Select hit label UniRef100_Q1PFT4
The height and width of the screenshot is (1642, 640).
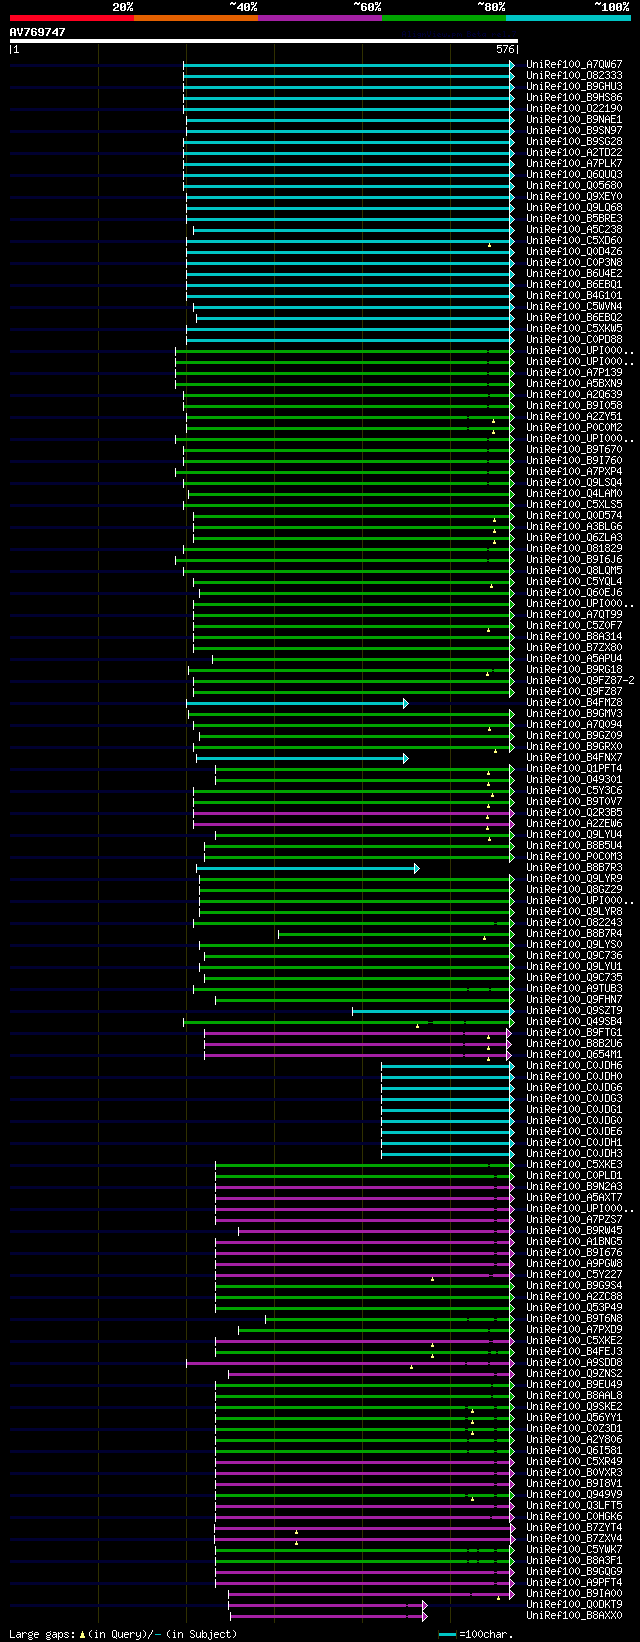pos(574,769)
